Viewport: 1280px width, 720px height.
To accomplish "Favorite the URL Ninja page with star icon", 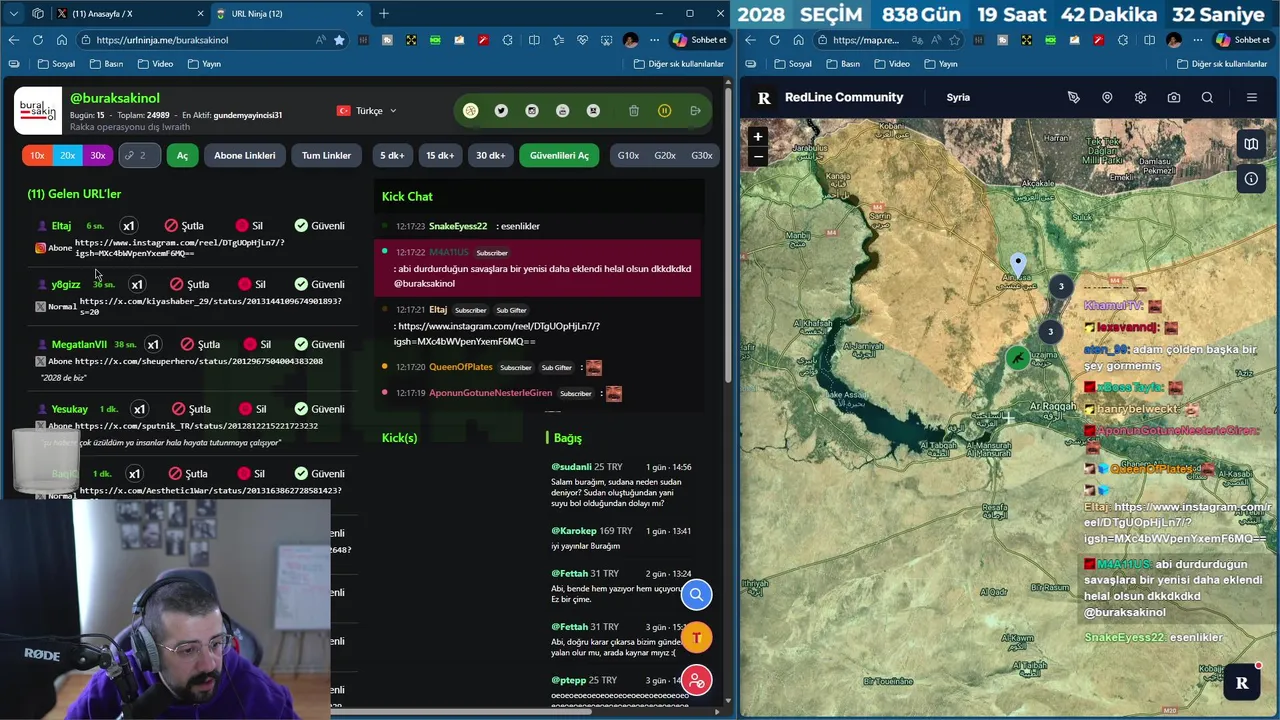I will point(339,40).
